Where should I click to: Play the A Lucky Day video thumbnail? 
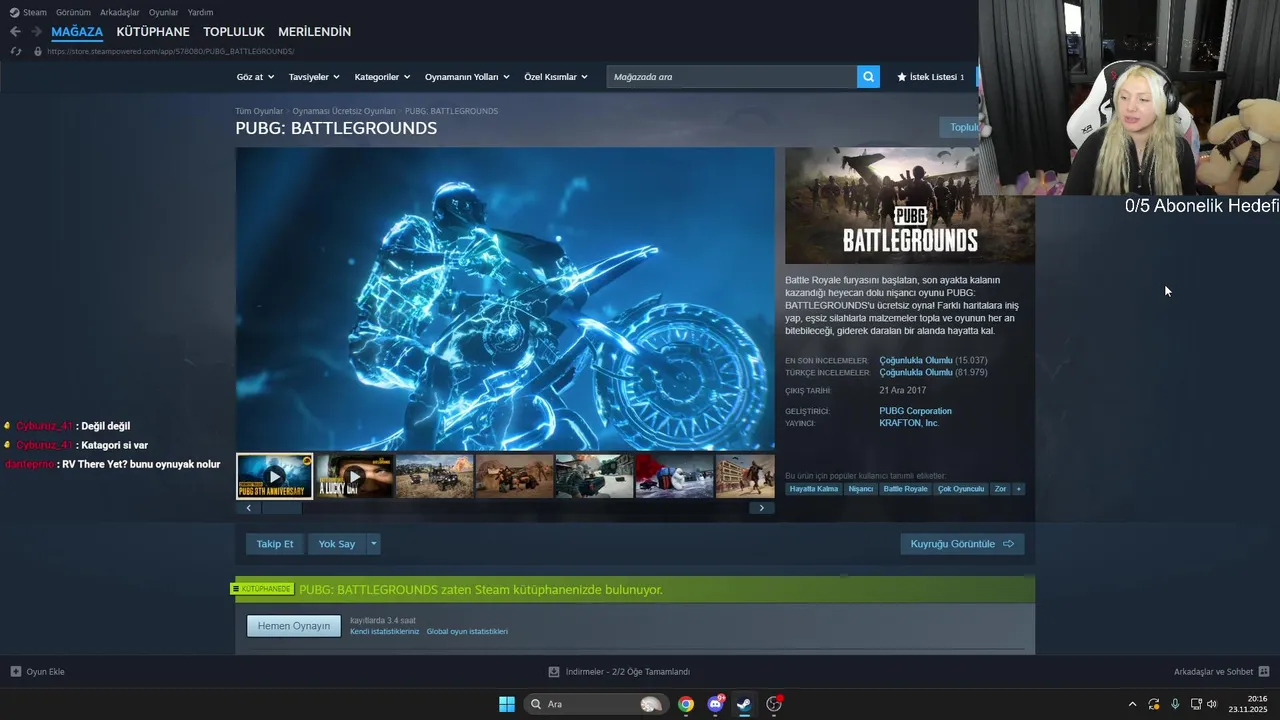[x=354, y=476]
